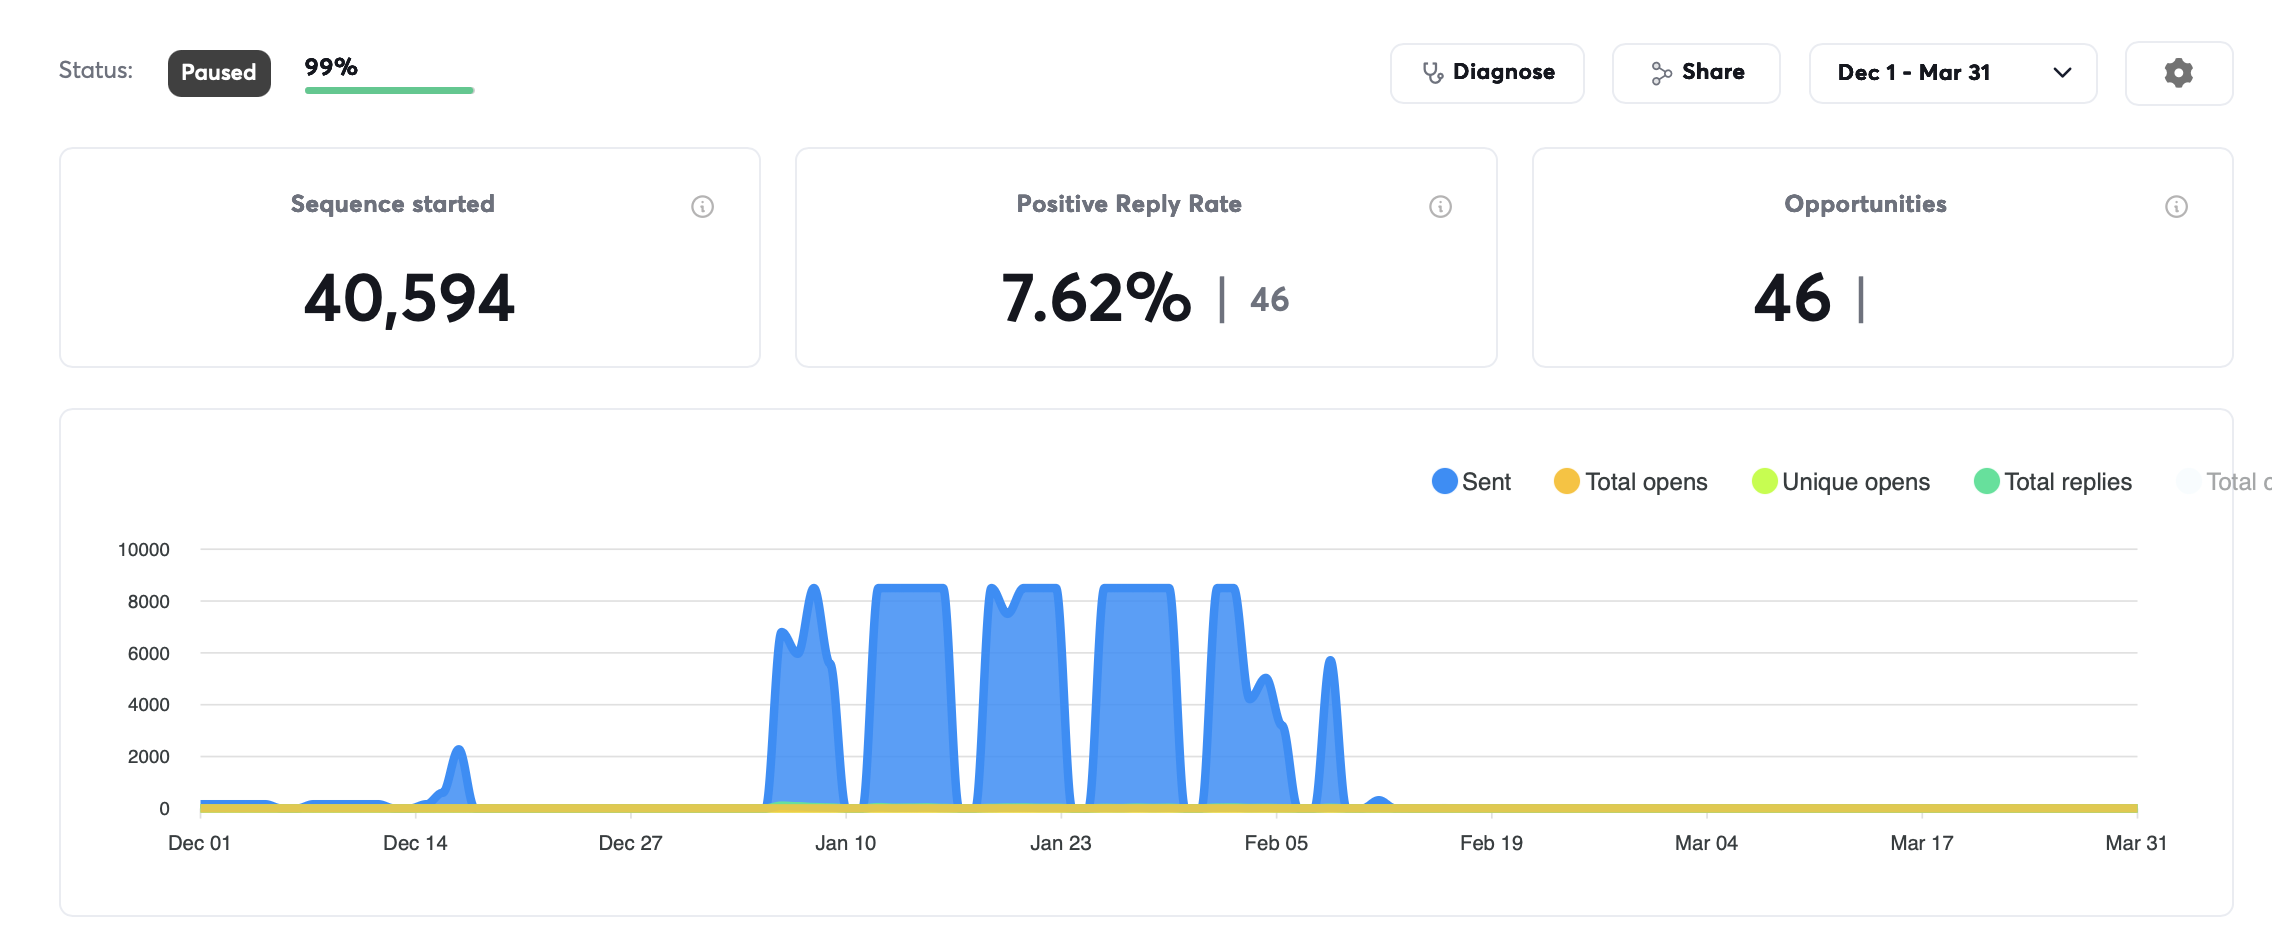2272x932 pixels.
Task: Open the Positive Reply Rate info icon
Action: [1440, 206]
